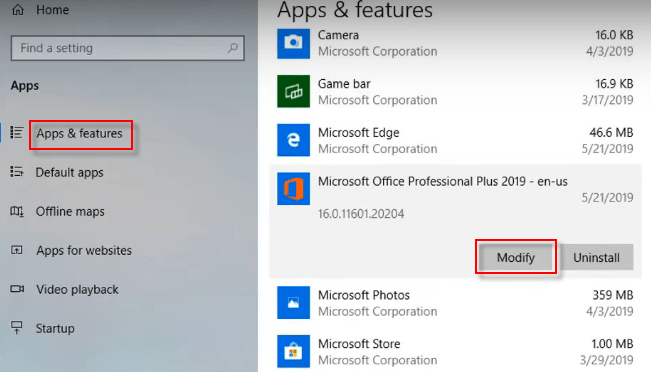Click the Default apps icon
Viewport: 651px width, 372px height.
point(17,172)
